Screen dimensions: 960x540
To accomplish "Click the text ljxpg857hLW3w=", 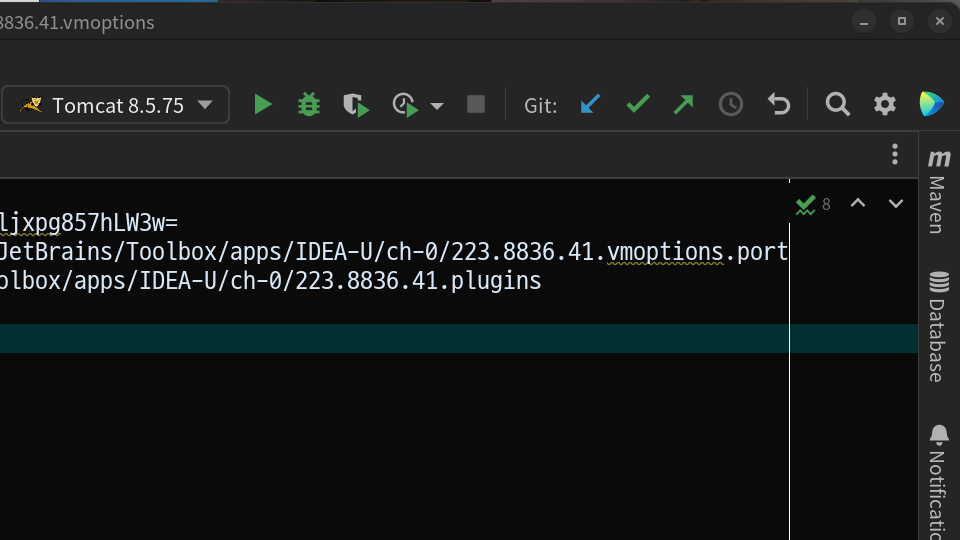I will pyautogui.click(x=89, y=223).
